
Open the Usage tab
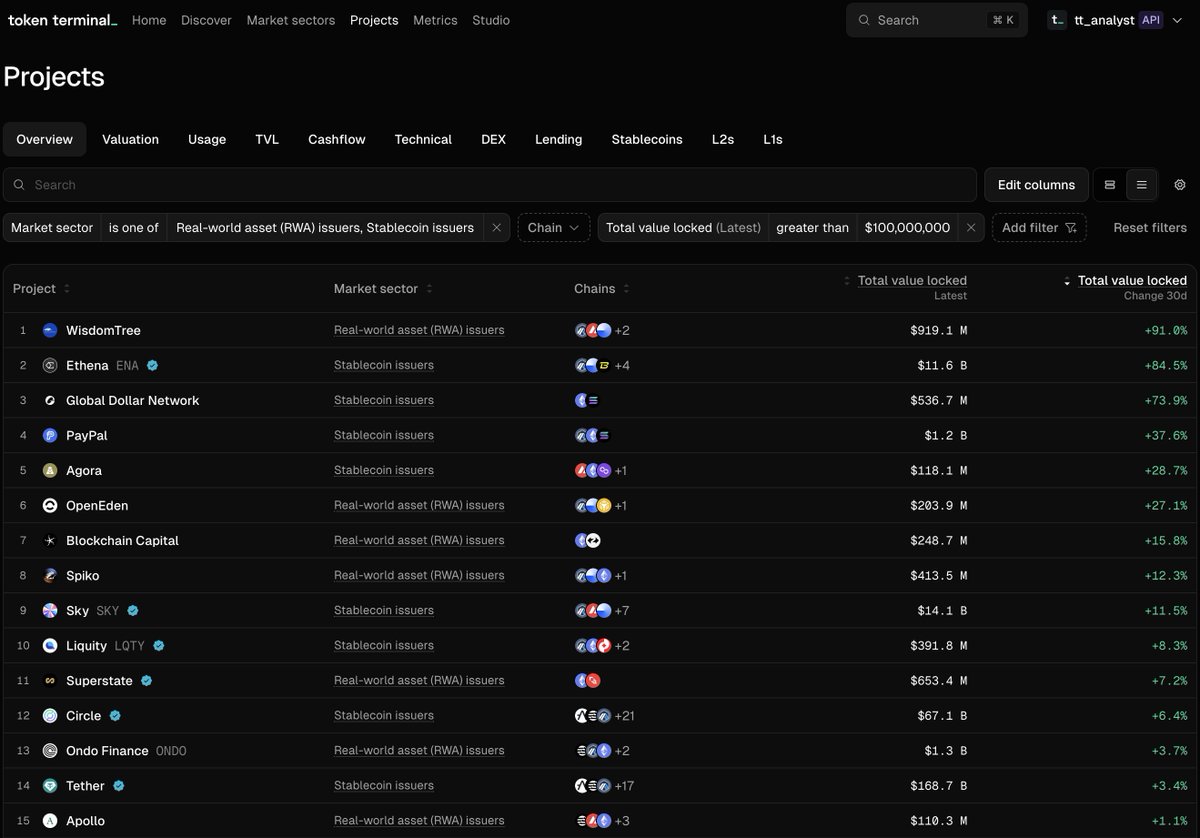[207, 139]
